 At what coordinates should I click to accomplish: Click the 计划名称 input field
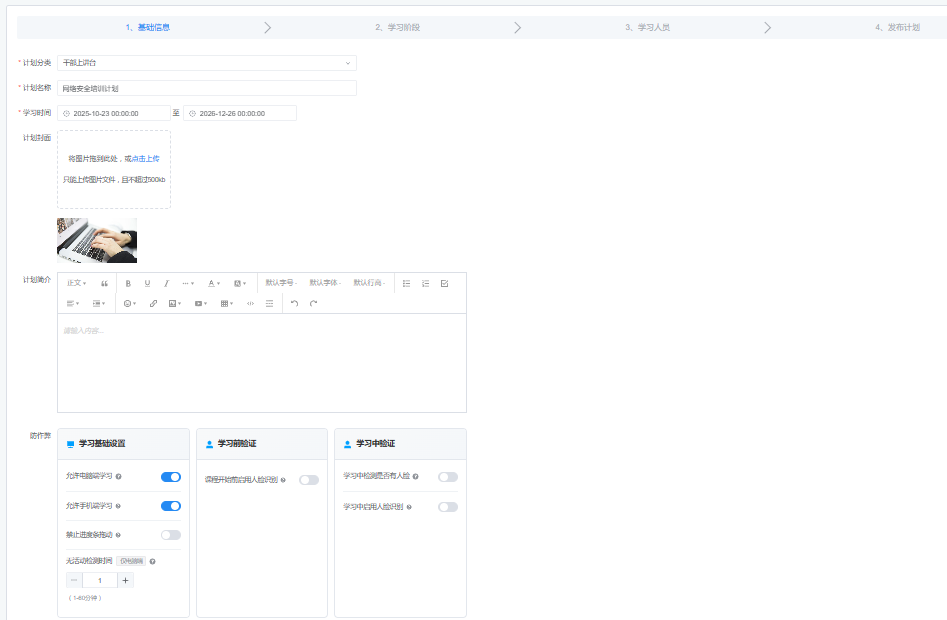pyautogui.click(x=206, y=88)
